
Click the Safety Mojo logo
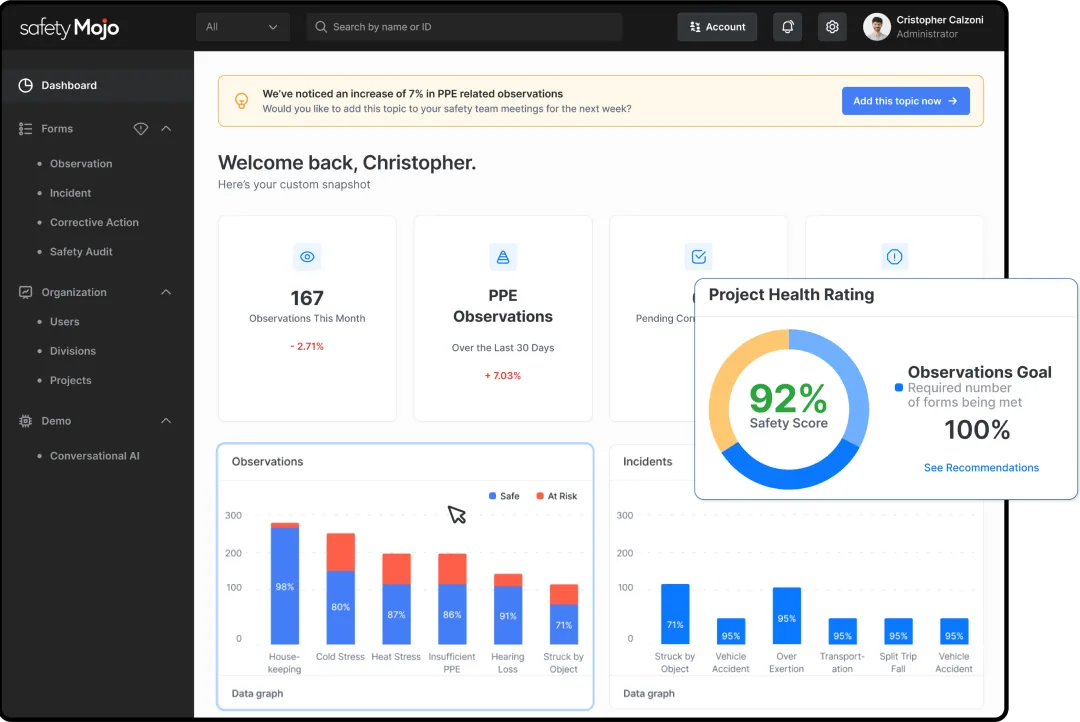[x=69, y=28]
